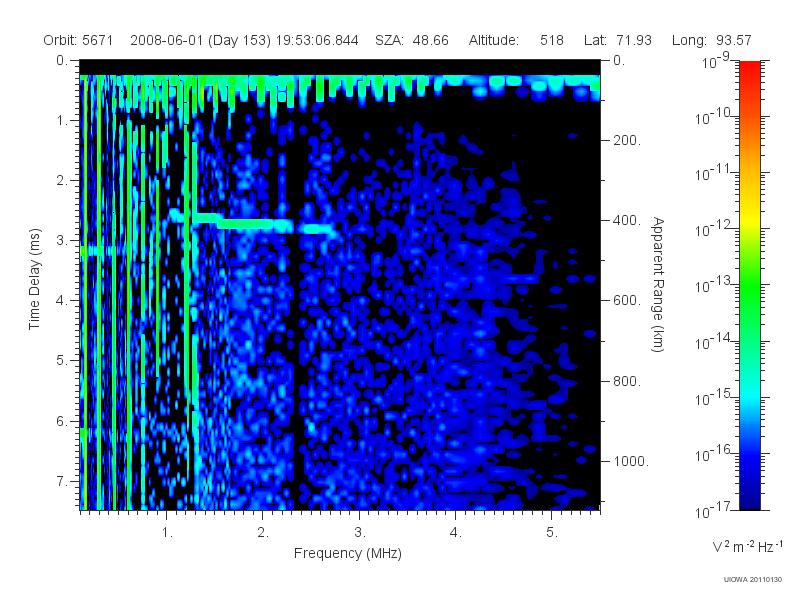The image size is (800, 600).
Task: Click the 1. frequency tick label
Action: pyautogui.click(x=167, y=533)
